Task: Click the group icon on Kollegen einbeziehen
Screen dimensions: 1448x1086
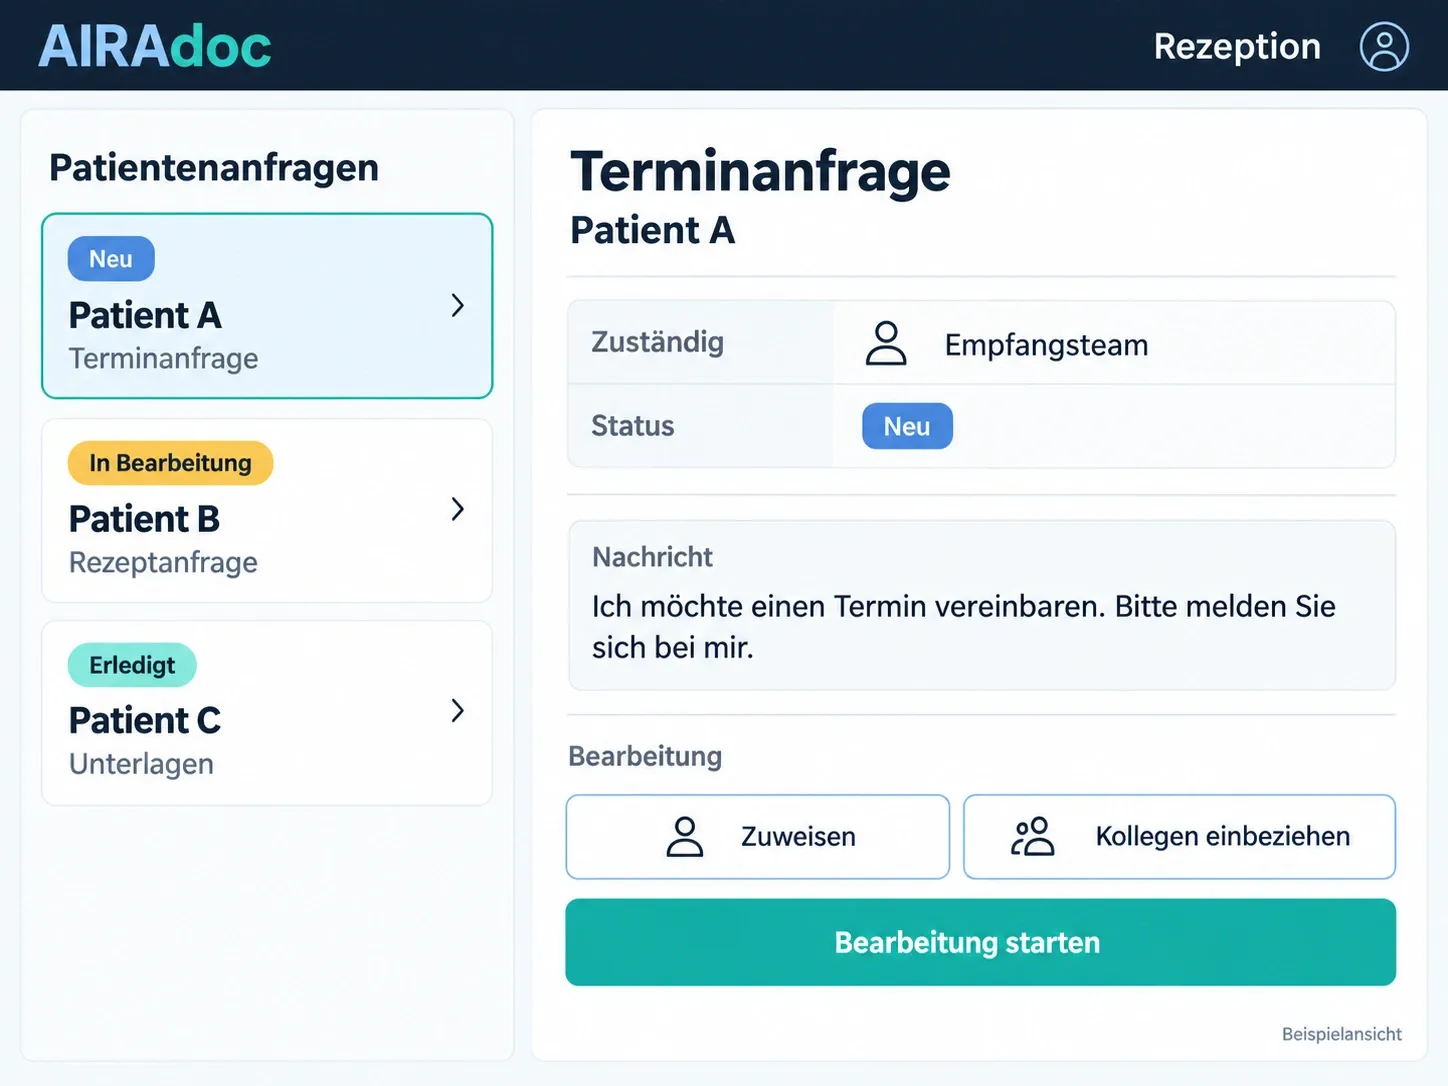Action: pyautogui.click(x=1033, y=837)
